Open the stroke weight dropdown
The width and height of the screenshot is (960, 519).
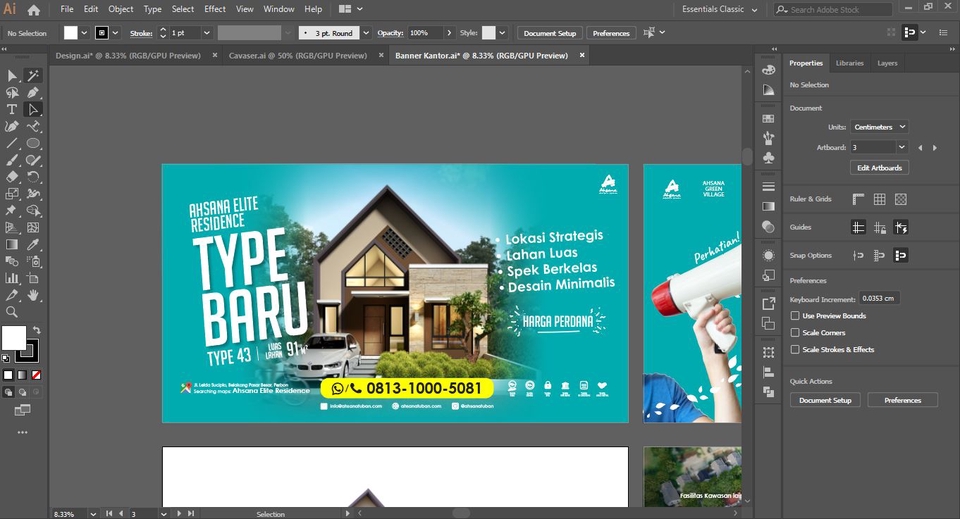coord(207,33)
